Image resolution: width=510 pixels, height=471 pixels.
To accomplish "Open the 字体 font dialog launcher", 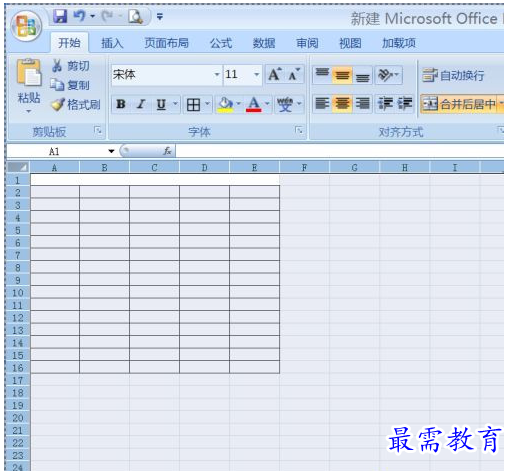I will point(299,130).
